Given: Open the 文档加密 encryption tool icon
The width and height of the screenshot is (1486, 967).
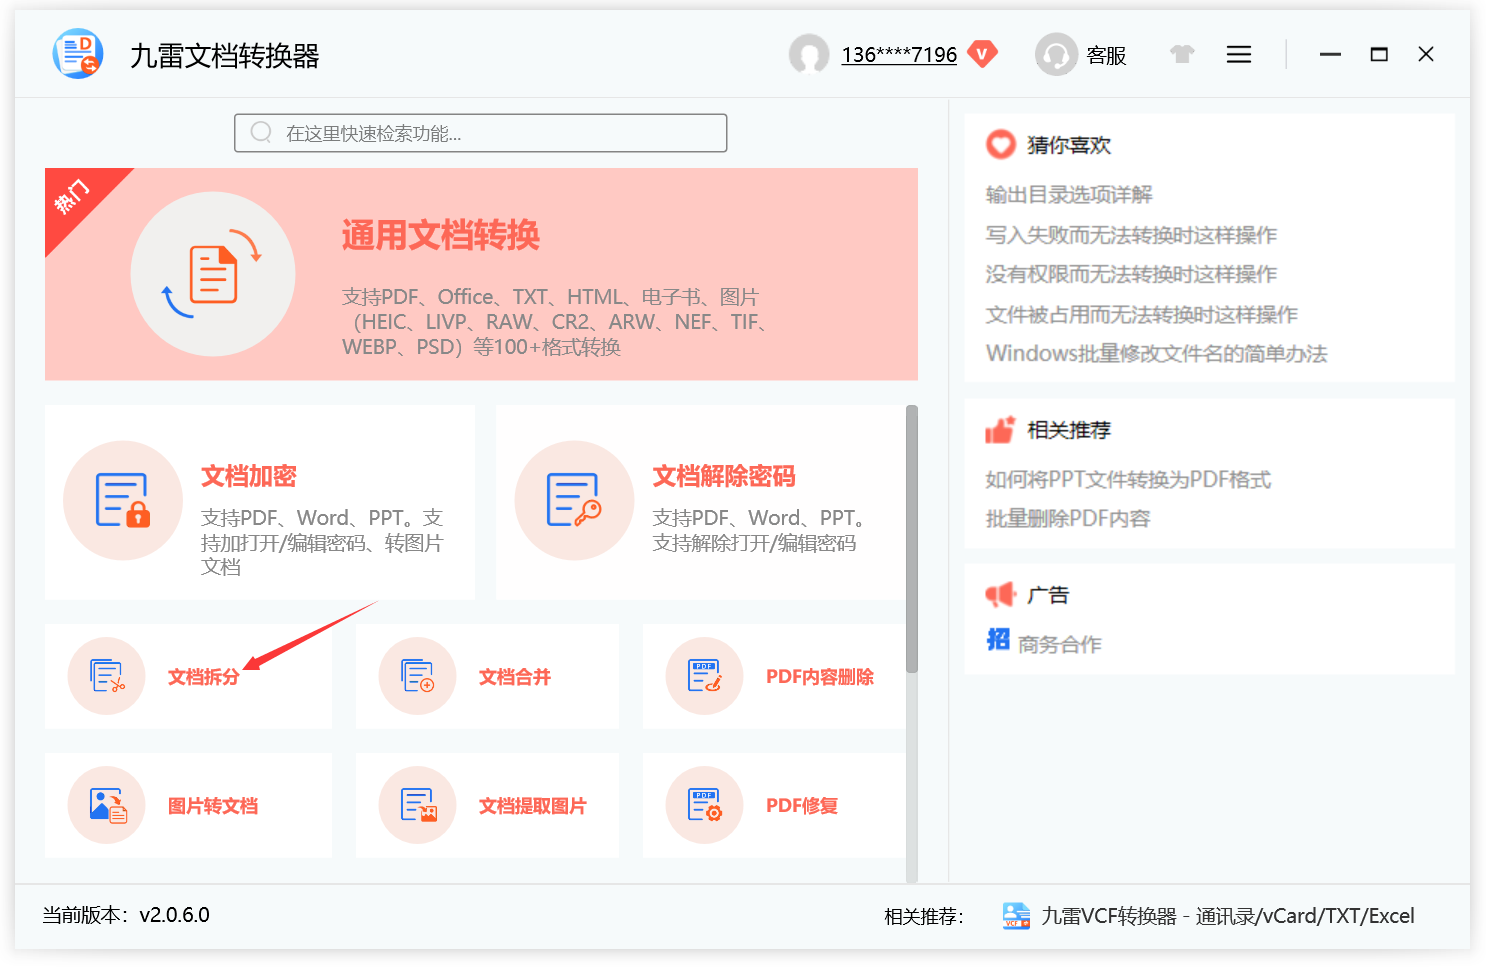Looking at the screenshot, I should point(123,500).
